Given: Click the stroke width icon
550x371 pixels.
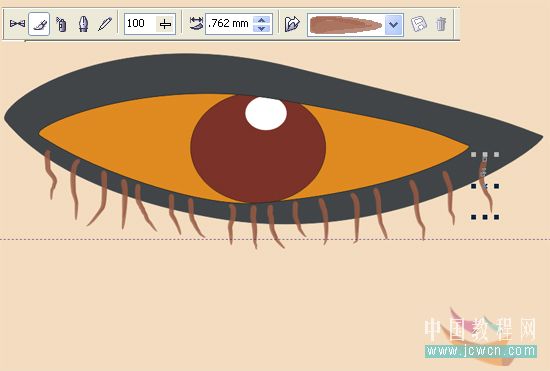Looking at the screenshot, I should click(x=196, y=23).
